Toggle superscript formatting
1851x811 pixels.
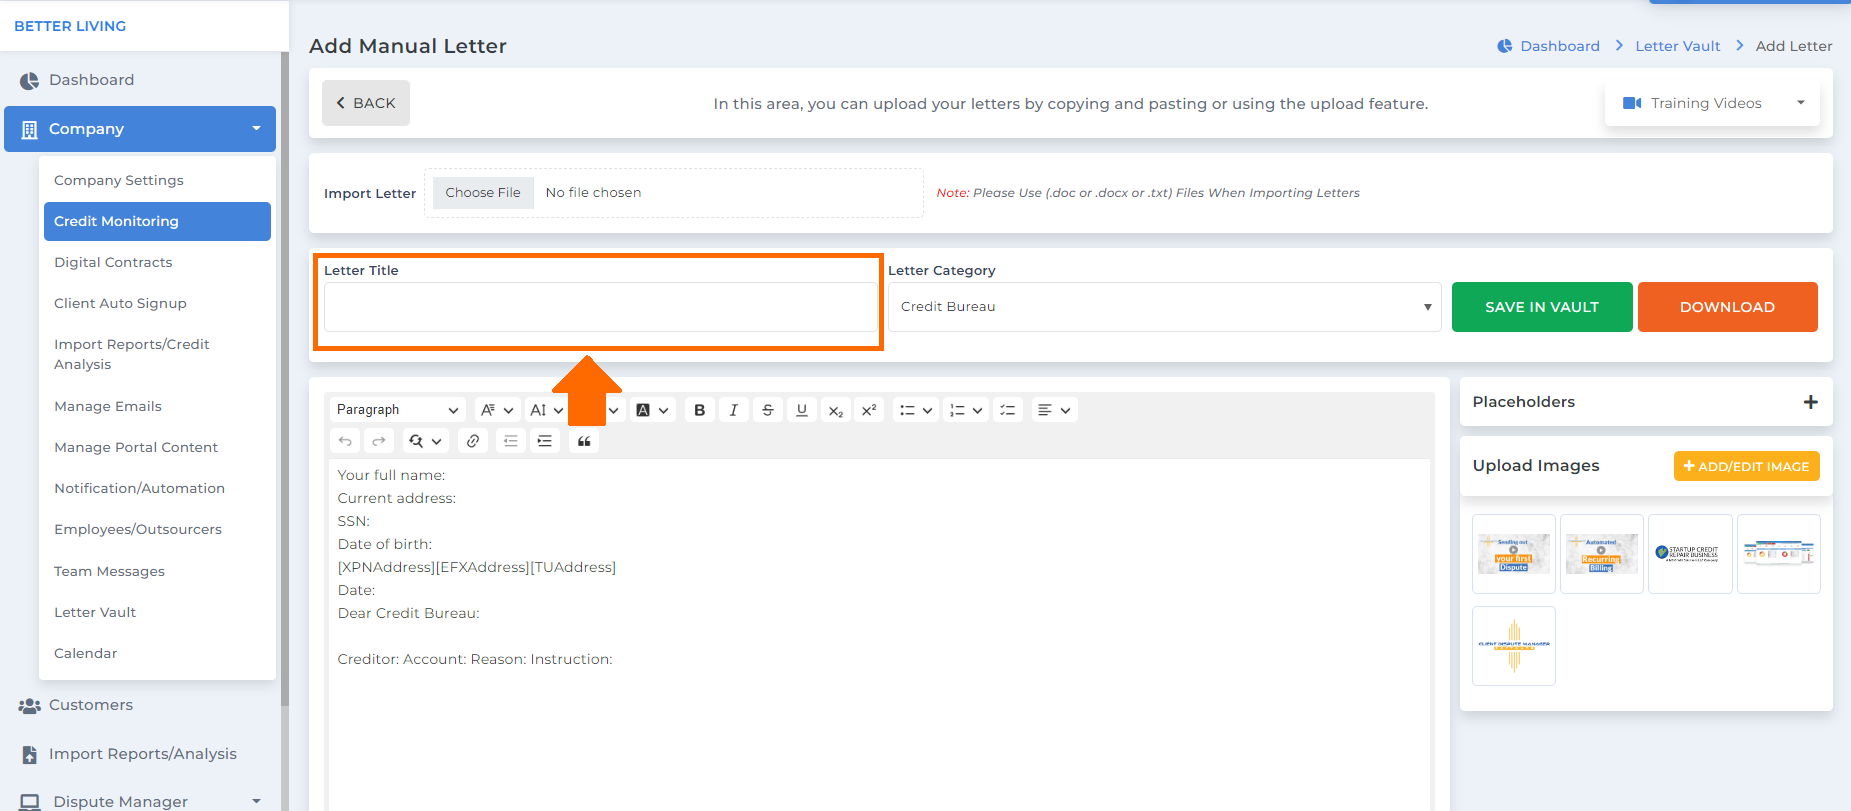pyautogui.click(x=869, y=410)
